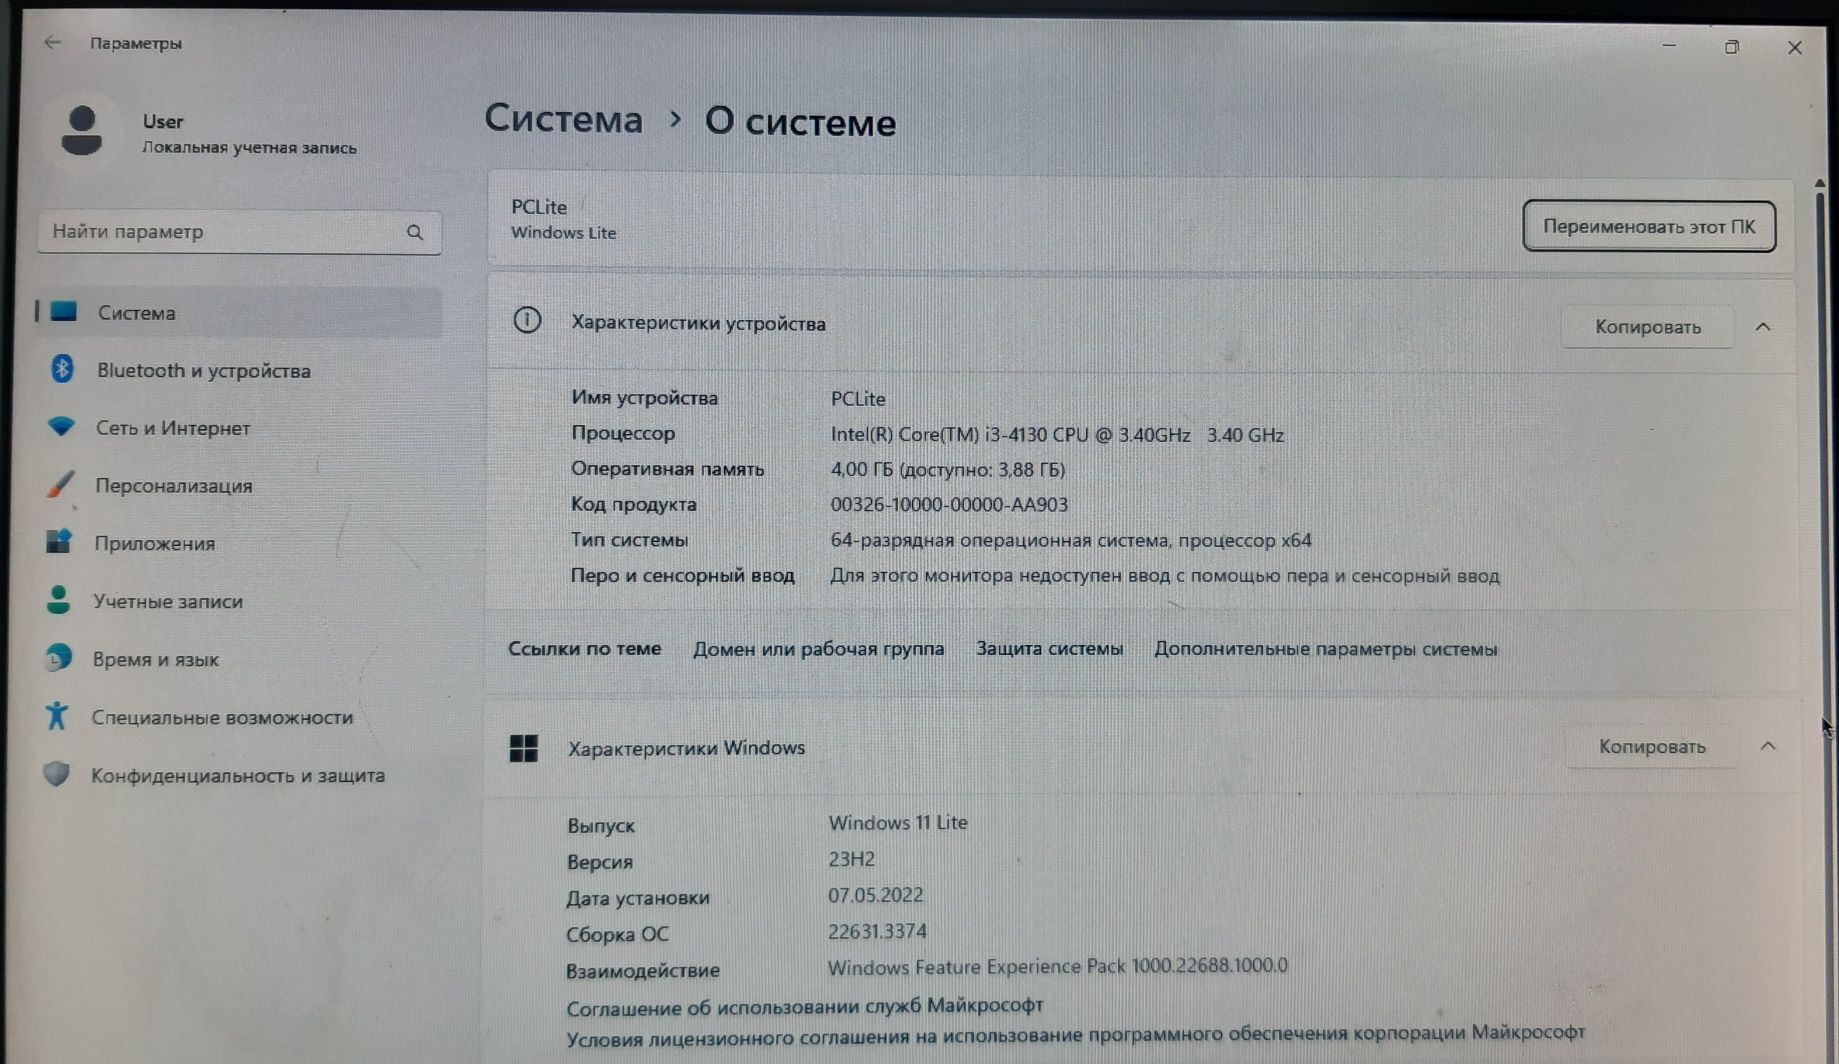
Task: Click the processor value Intel Core i3-4130
Action: click(x=1057, y=435)
